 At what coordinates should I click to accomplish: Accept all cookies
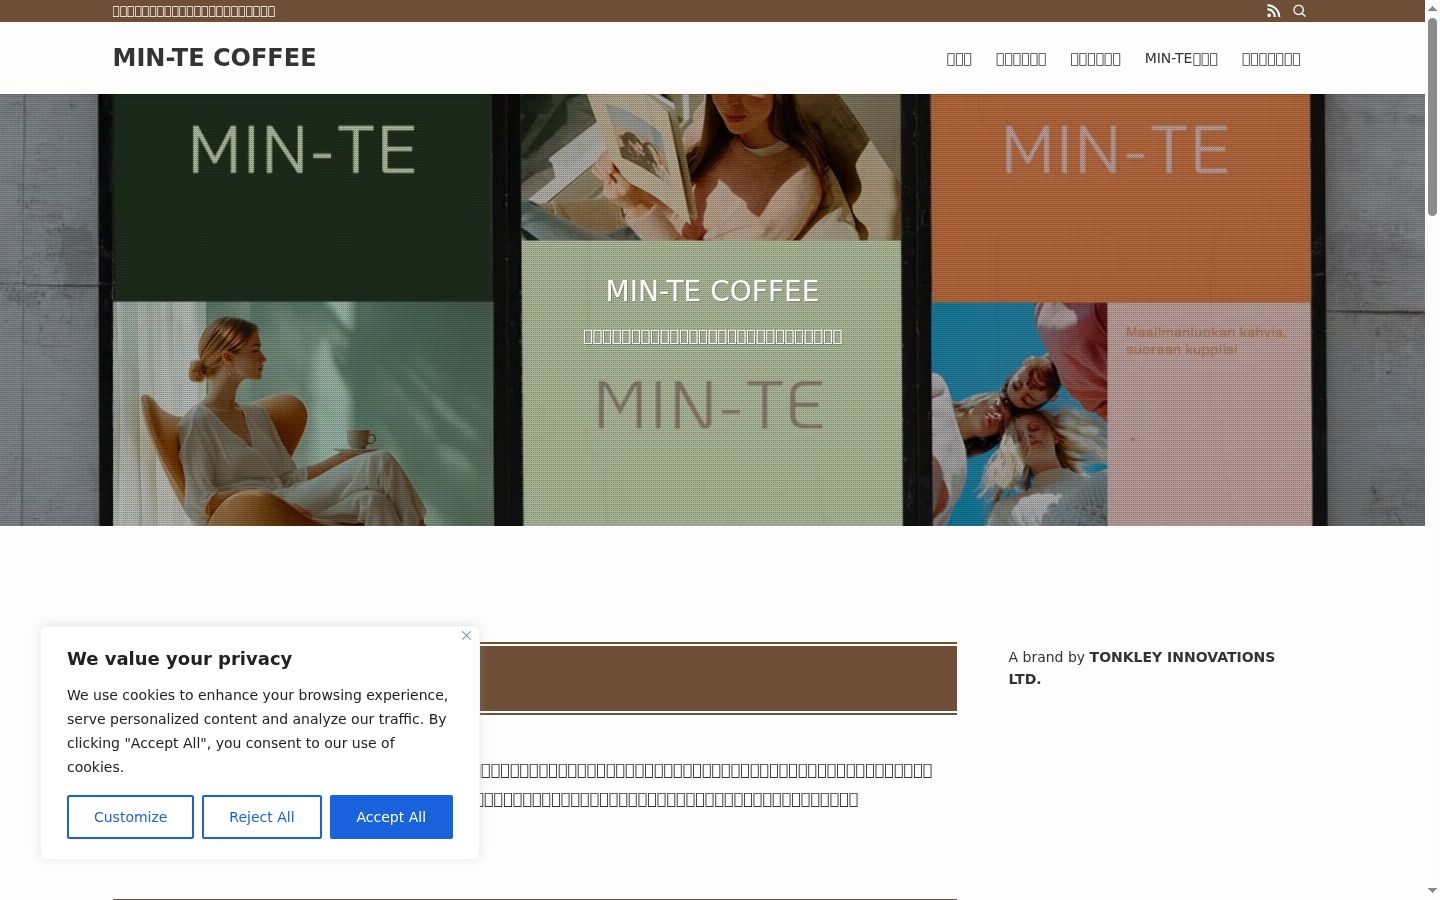coord(391,817)
